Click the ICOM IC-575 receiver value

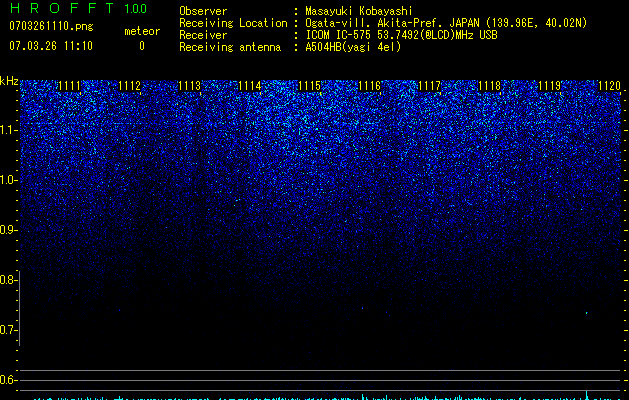pos(401,35)
